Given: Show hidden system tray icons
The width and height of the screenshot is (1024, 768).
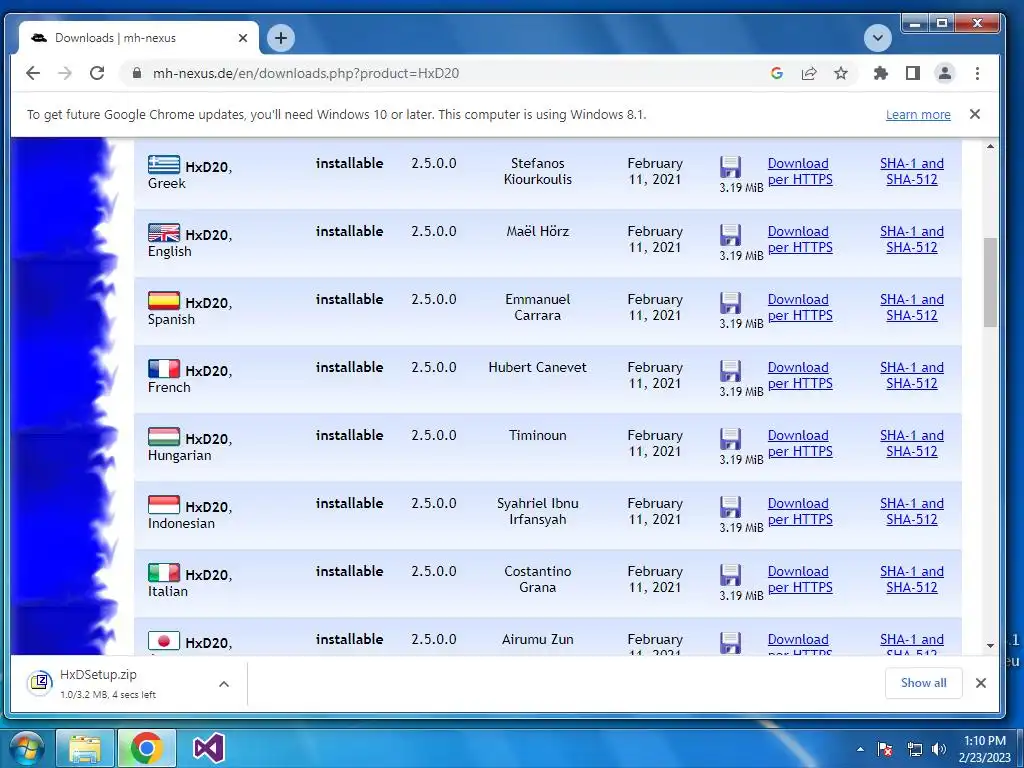Looking at the screenshot, I should point(860,749).
